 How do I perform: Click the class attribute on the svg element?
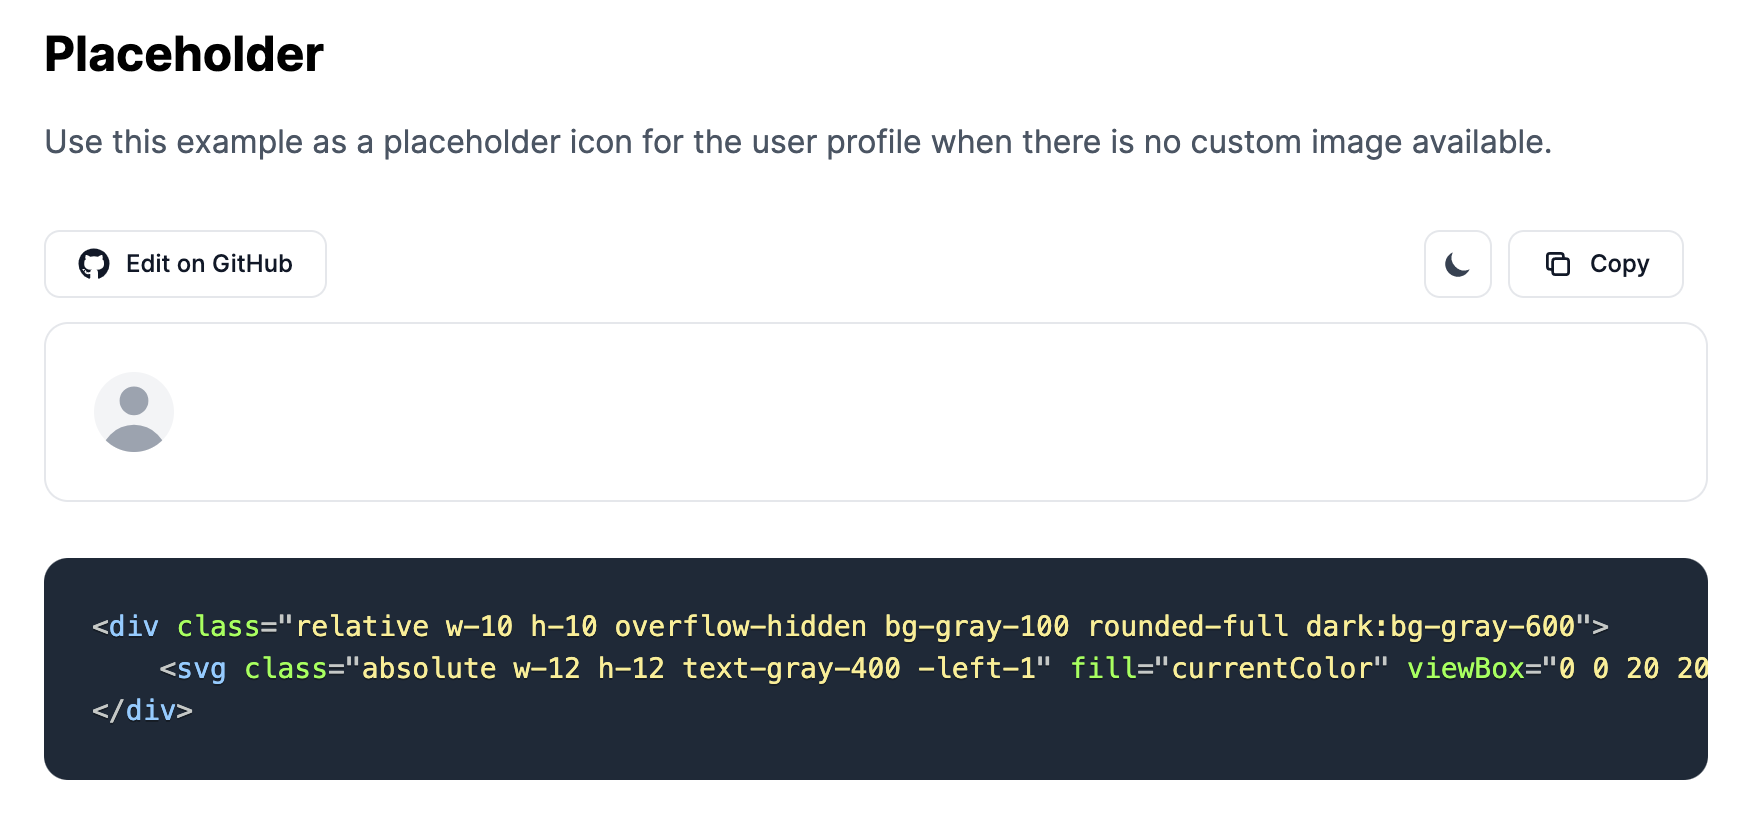[289, 667]
